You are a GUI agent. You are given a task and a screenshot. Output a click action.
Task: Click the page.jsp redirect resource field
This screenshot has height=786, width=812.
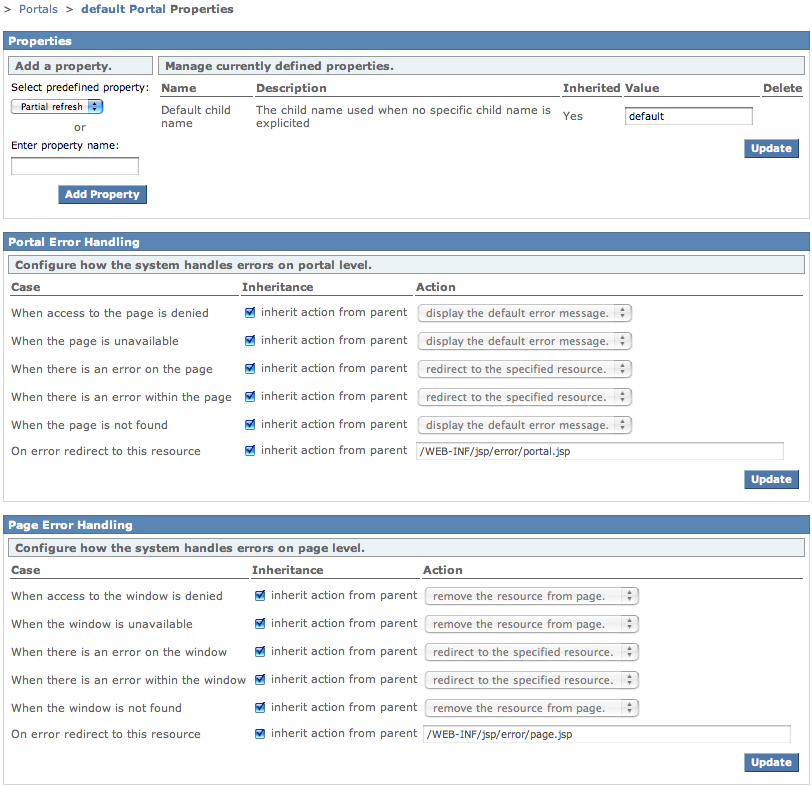(x=606, y=734)
